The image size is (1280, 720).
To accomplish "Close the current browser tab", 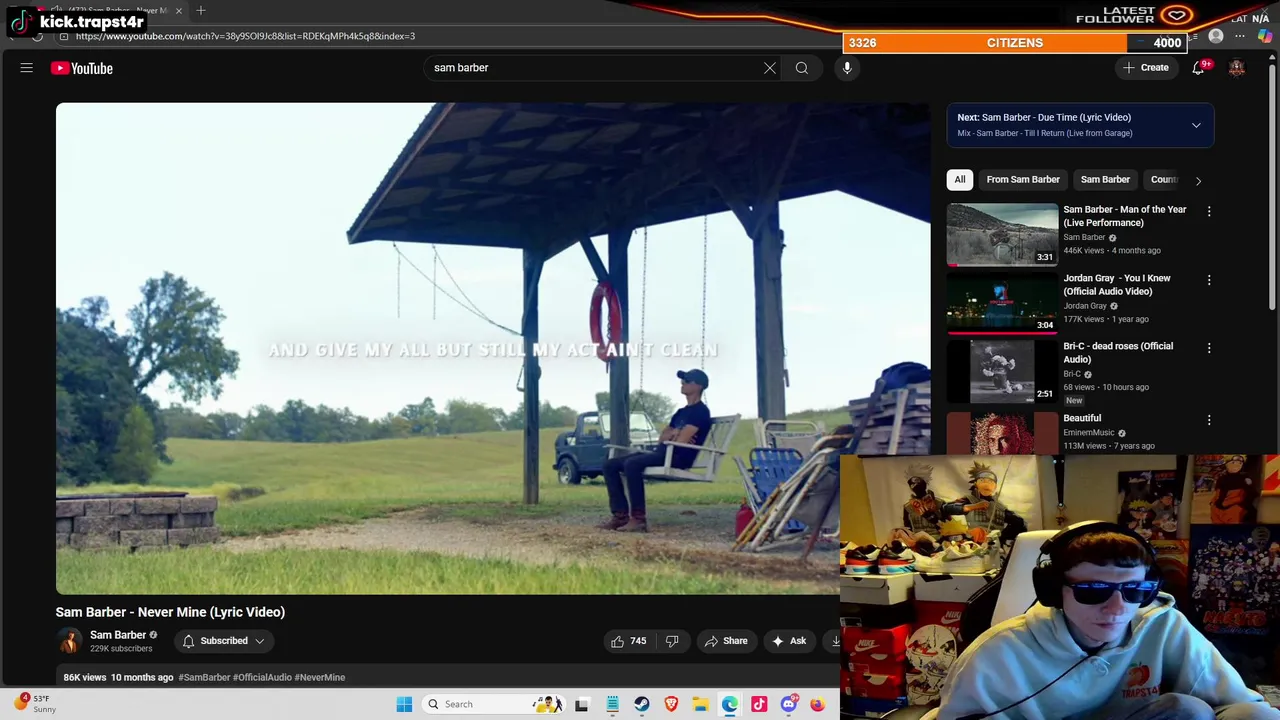I will point(178,11).
